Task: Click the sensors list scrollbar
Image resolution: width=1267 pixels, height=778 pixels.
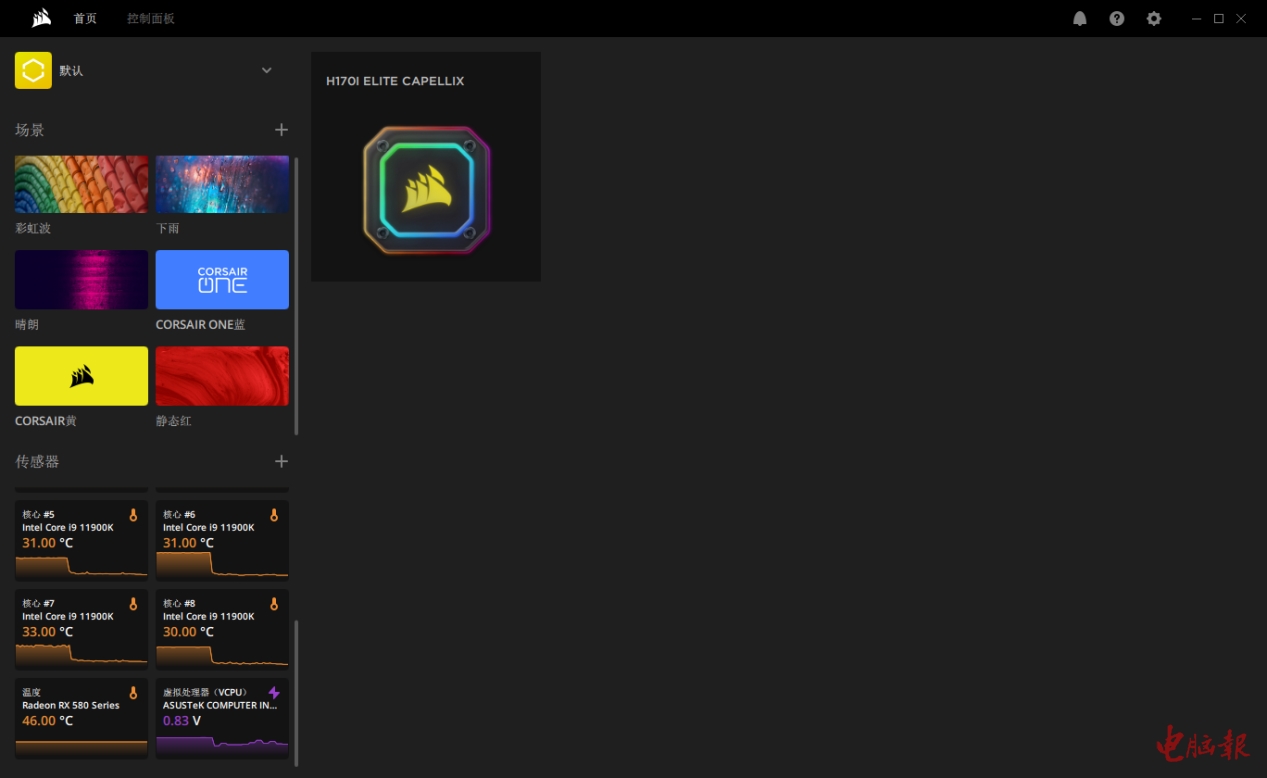Action: coord(296,690)
